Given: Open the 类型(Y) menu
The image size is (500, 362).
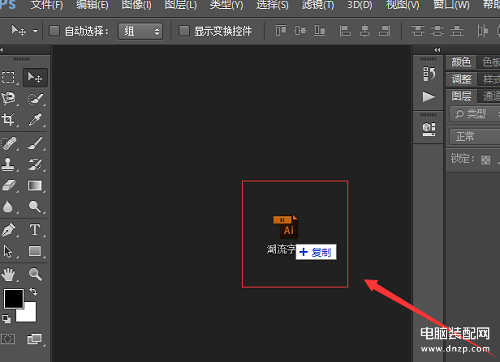Looking at the screenshot, I should (227, 5).
